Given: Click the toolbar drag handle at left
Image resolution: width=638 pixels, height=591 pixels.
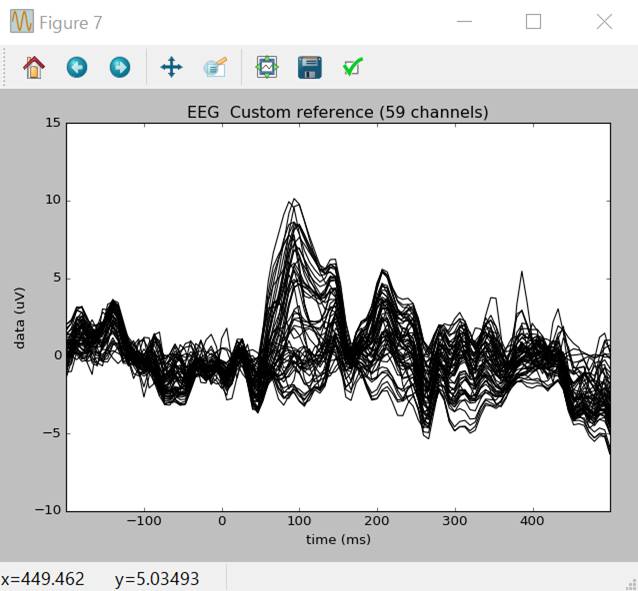Looking at the screenshot, I should 6,67.
